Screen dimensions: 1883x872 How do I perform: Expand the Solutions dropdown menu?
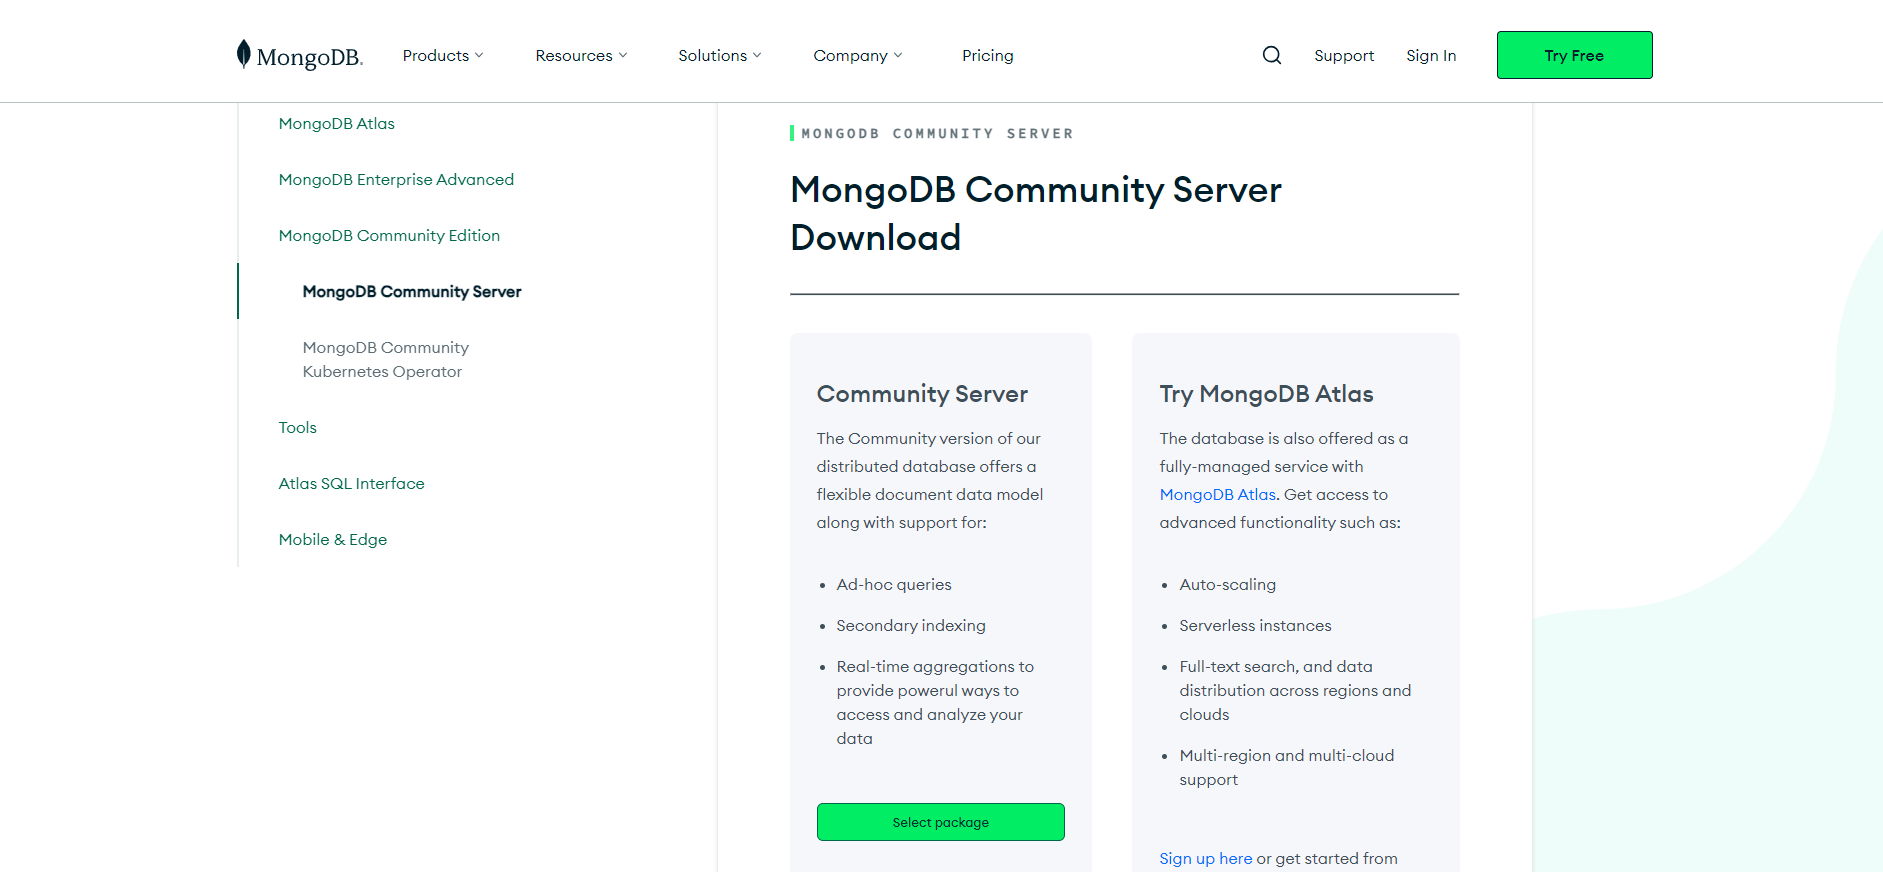(x=720, y=56)
